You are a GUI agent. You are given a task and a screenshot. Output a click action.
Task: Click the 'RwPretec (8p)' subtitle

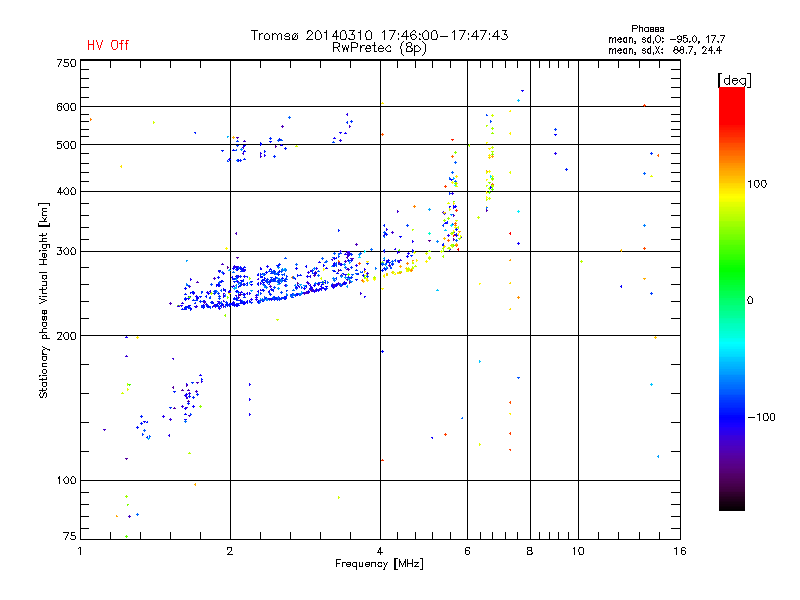[x=379, y=48]
